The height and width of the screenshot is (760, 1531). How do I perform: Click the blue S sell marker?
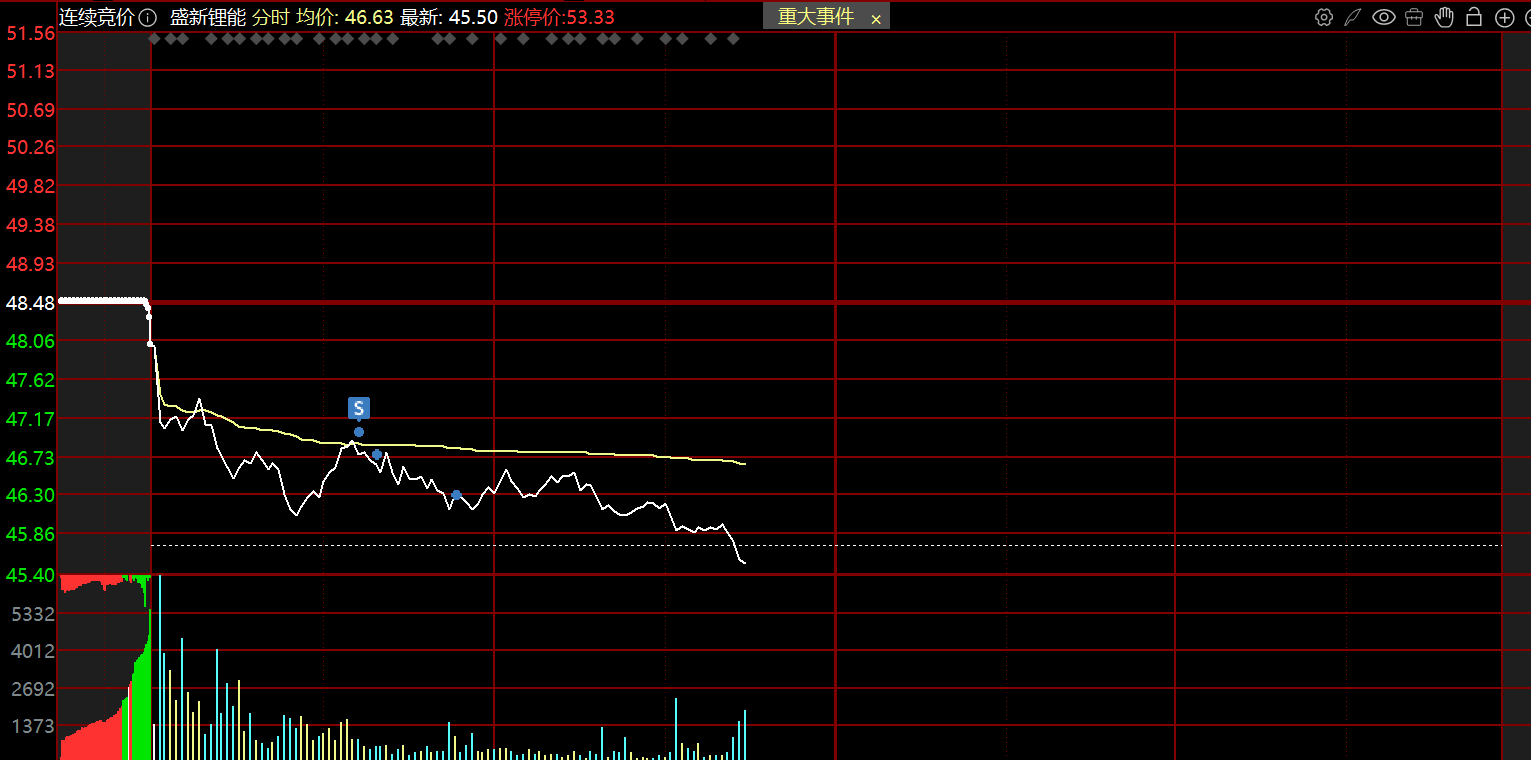pyautogui.click(x=359, y=408)
